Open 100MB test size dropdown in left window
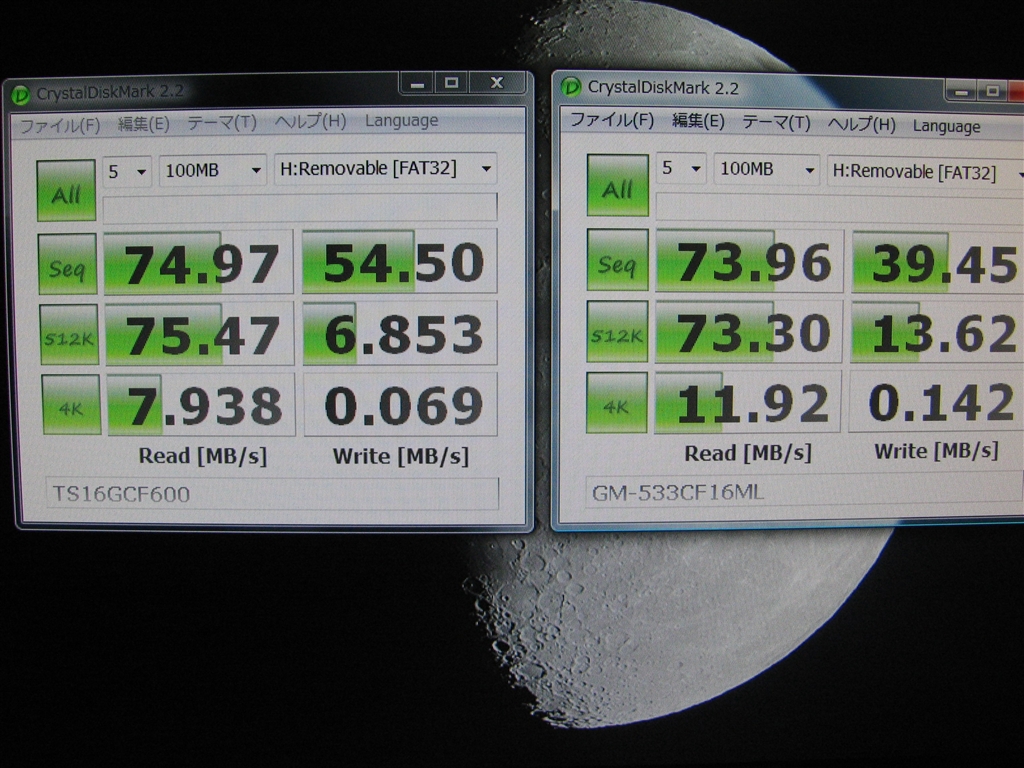The height and width of the screenshot is (768, 1024). [213, 170]
